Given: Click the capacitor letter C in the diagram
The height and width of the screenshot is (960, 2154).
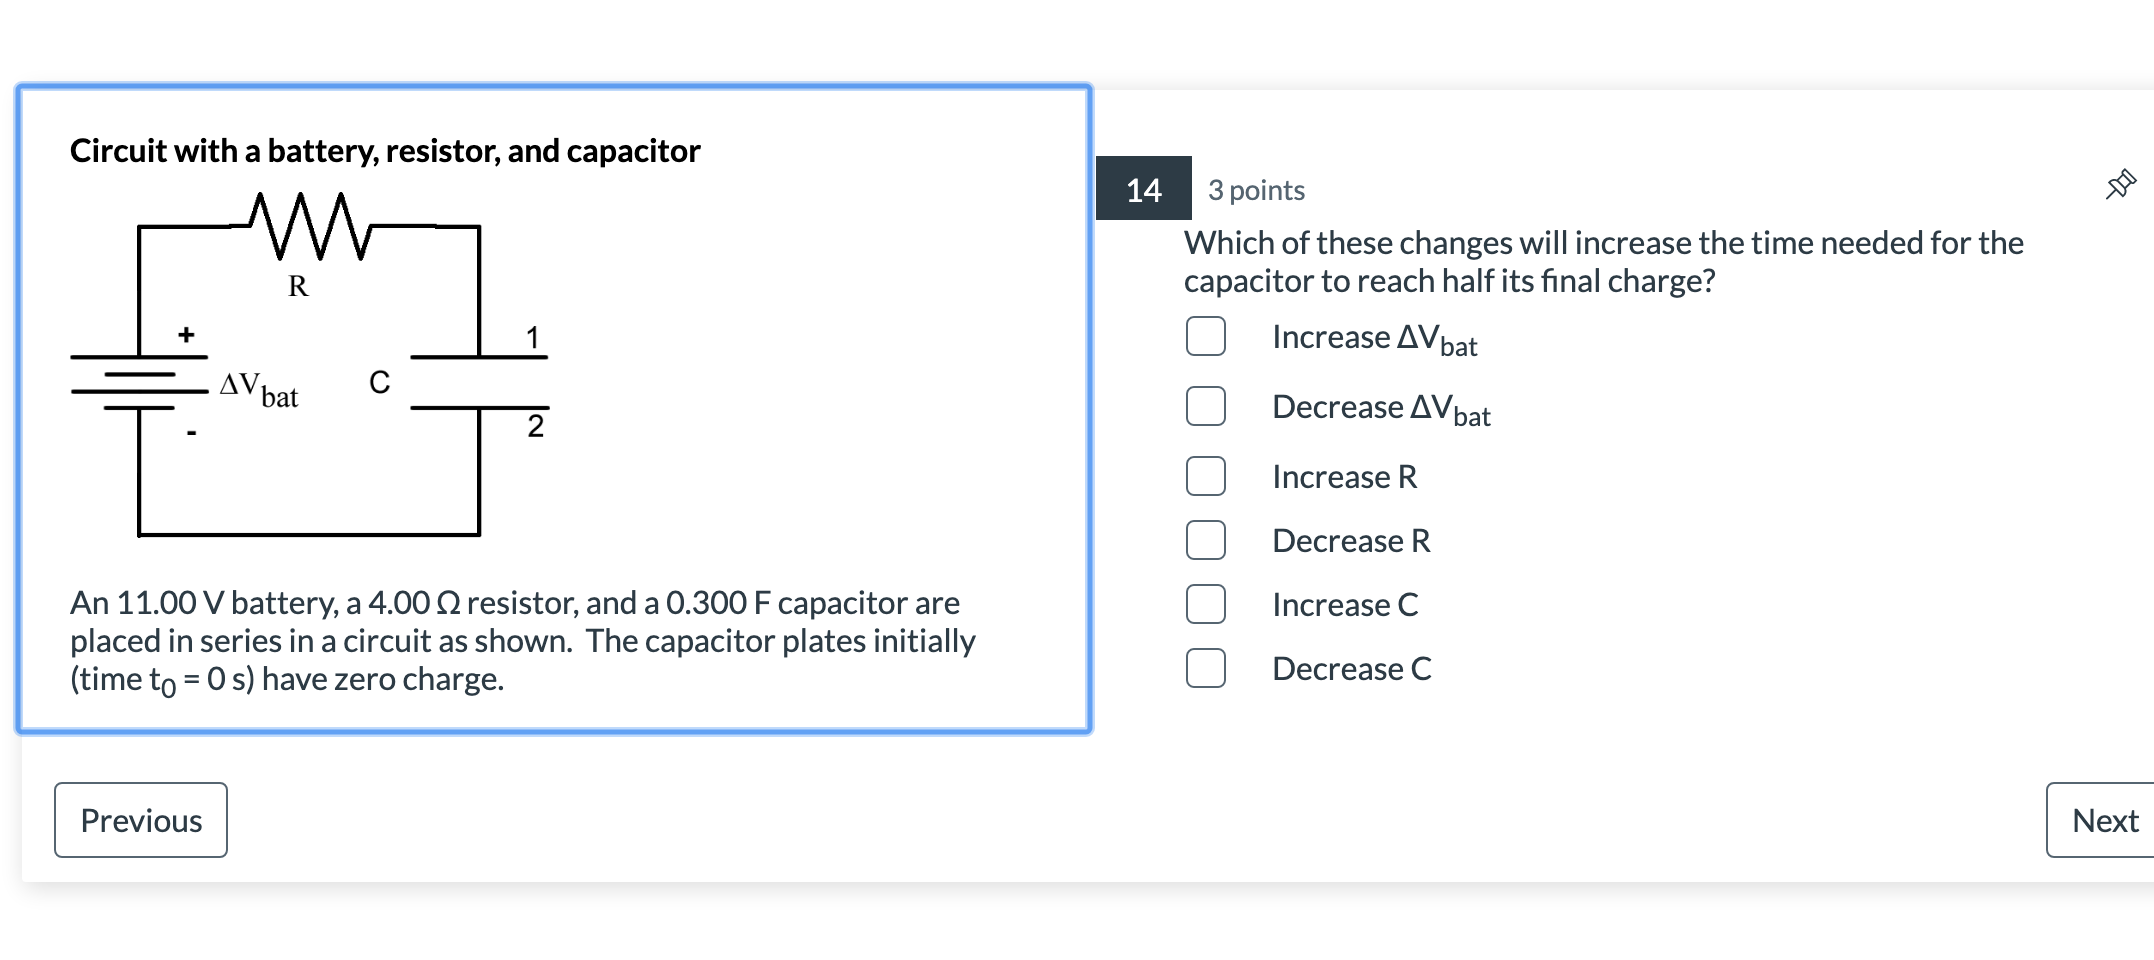Looking at the screenshot, I should coord(380,382).
